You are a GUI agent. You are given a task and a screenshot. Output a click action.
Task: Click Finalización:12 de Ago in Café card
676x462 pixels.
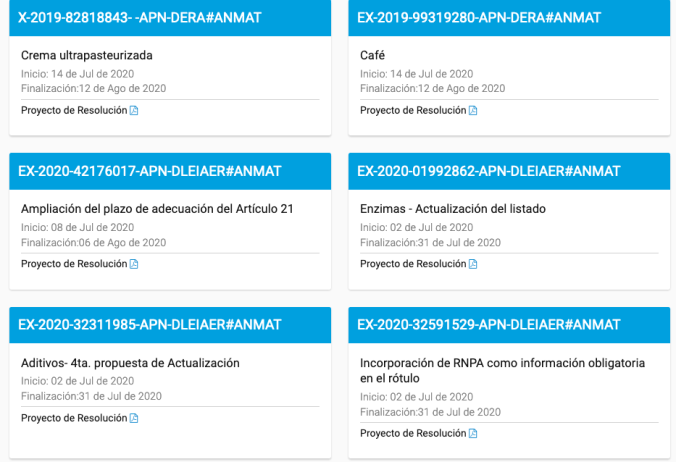pos(432,89)
